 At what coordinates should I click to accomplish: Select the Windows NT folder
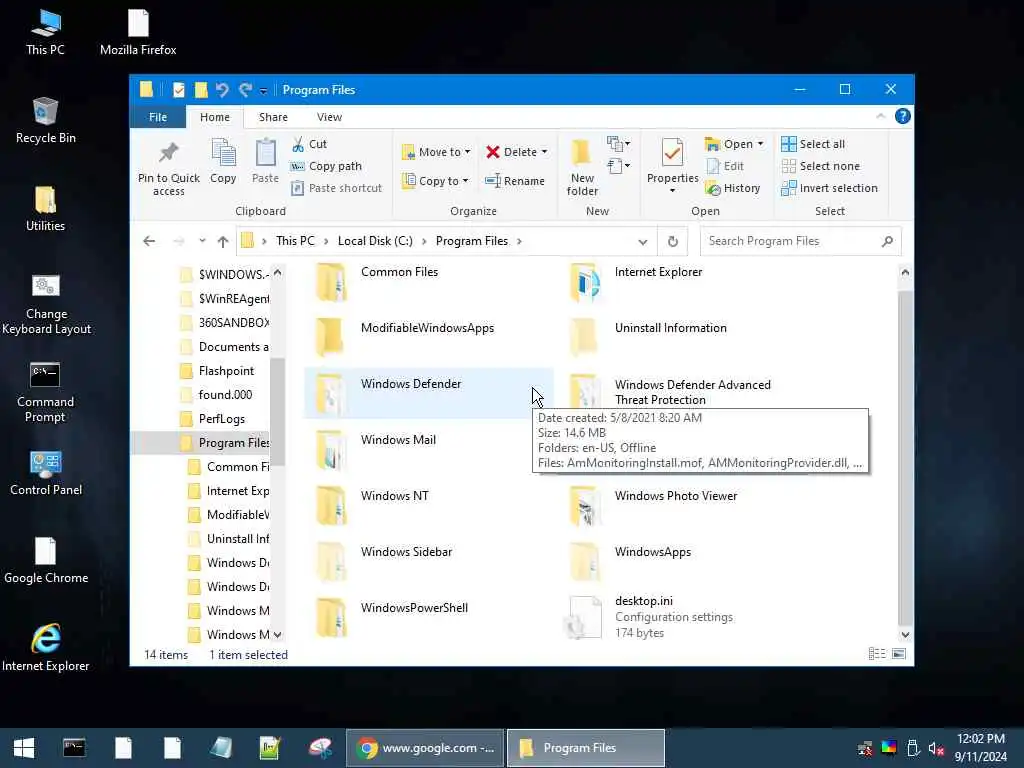pos(428,505)
